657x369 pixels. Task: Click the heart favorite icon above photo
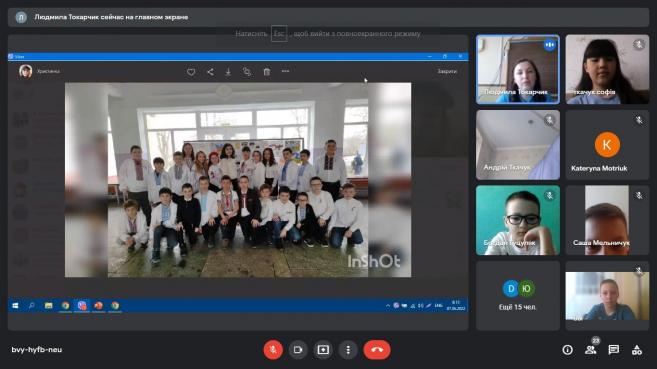click(x=191, y=72)
